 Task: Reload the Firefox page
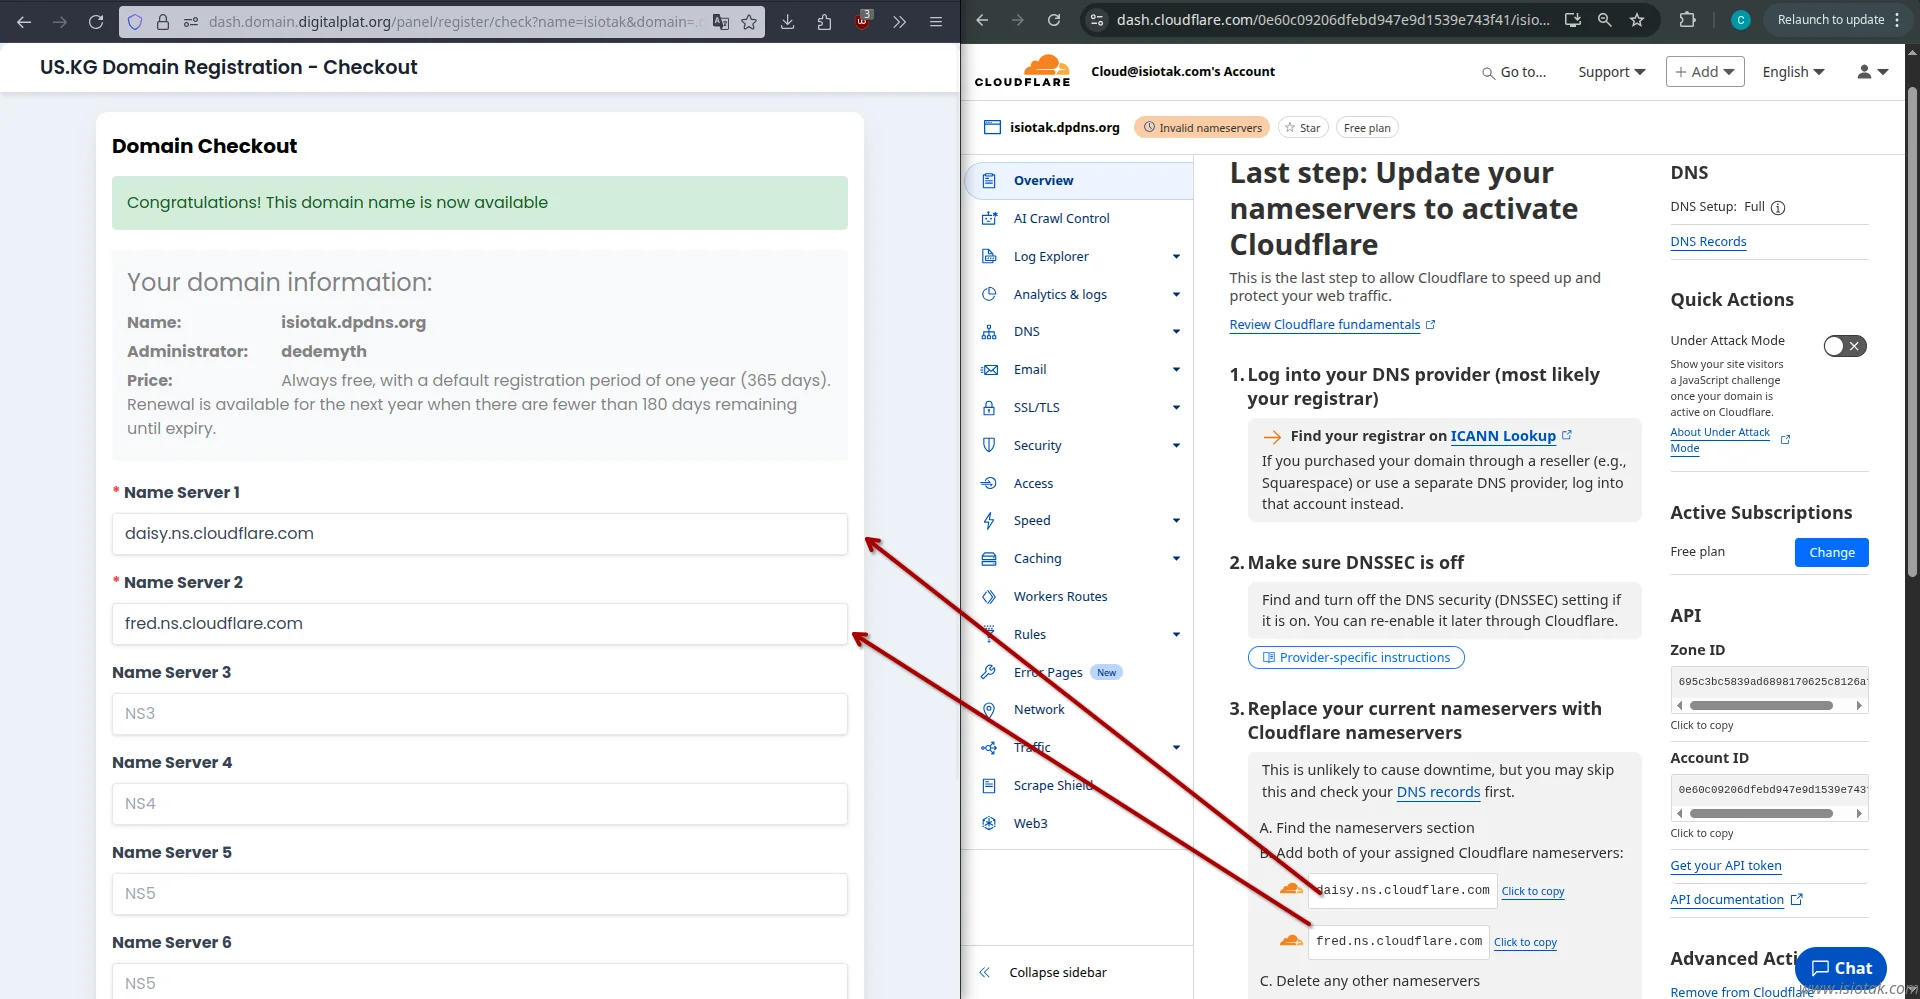coord(96,22)
